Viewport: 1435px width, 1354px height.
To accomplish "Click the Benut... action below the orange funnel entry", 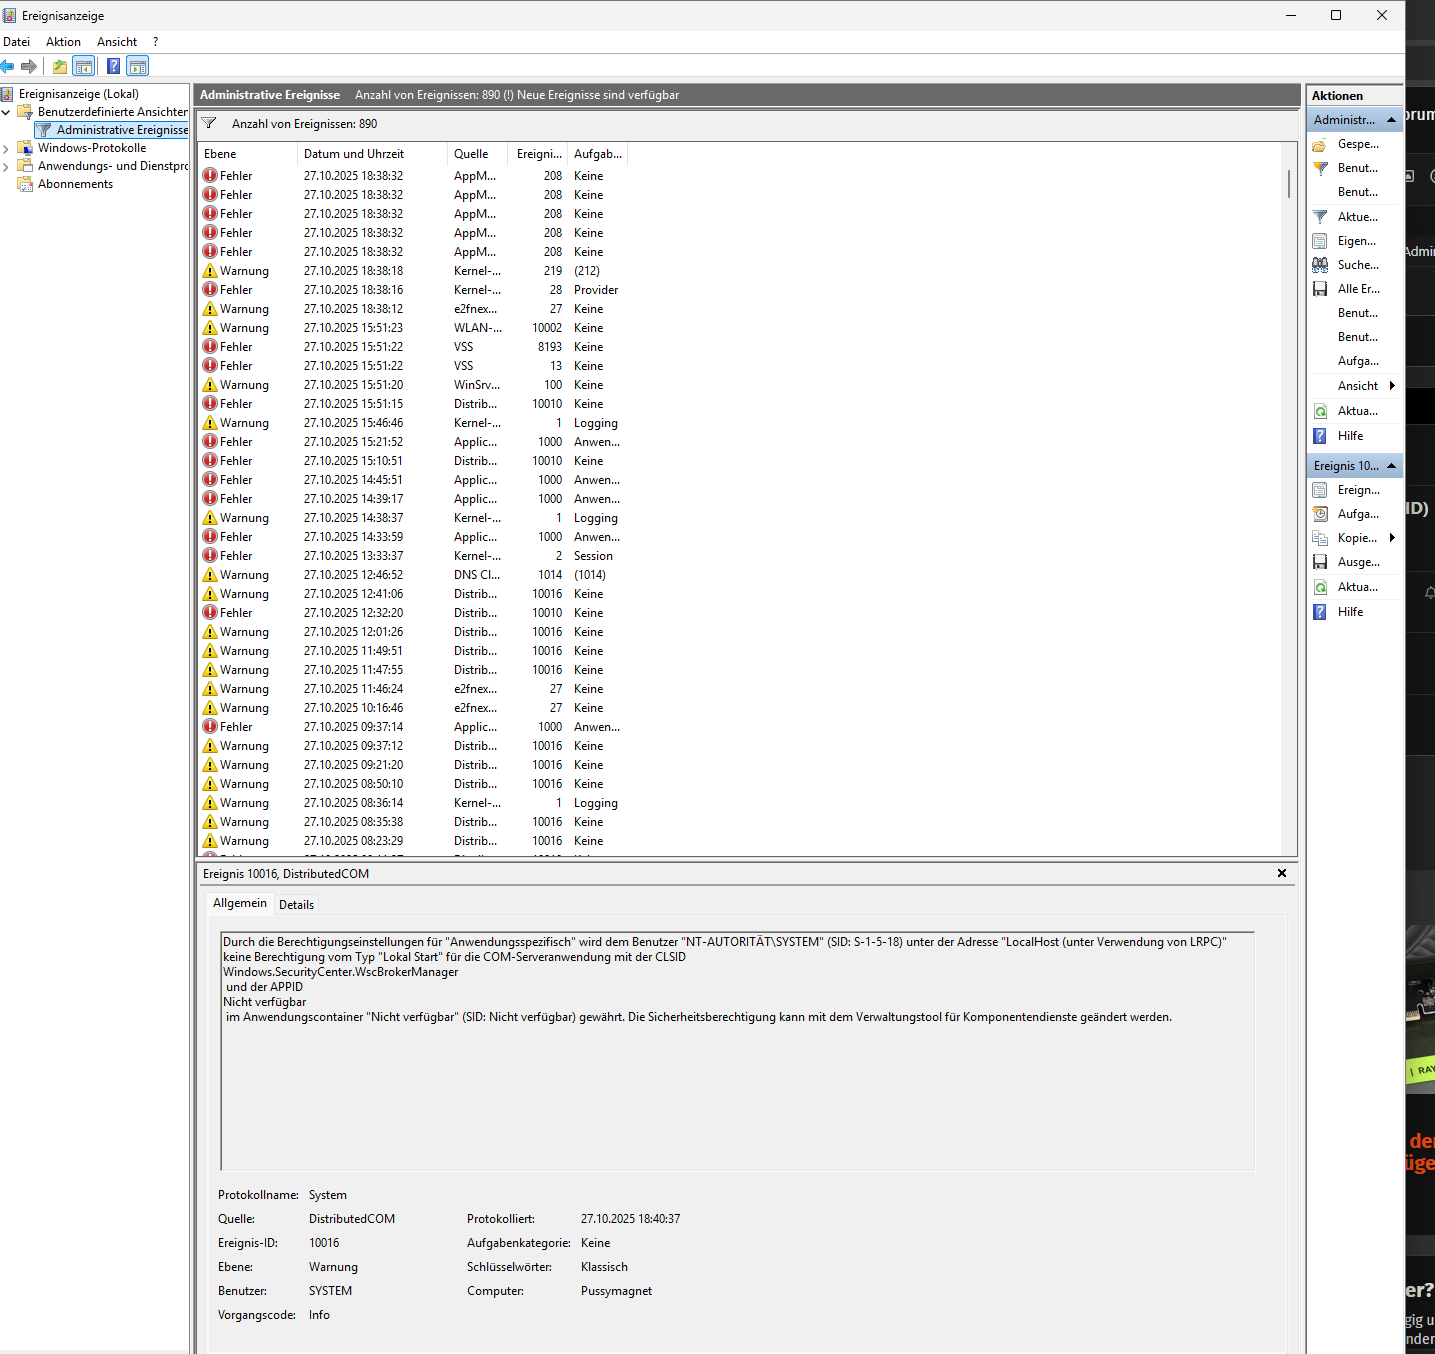I will [x=1356, y=192].
